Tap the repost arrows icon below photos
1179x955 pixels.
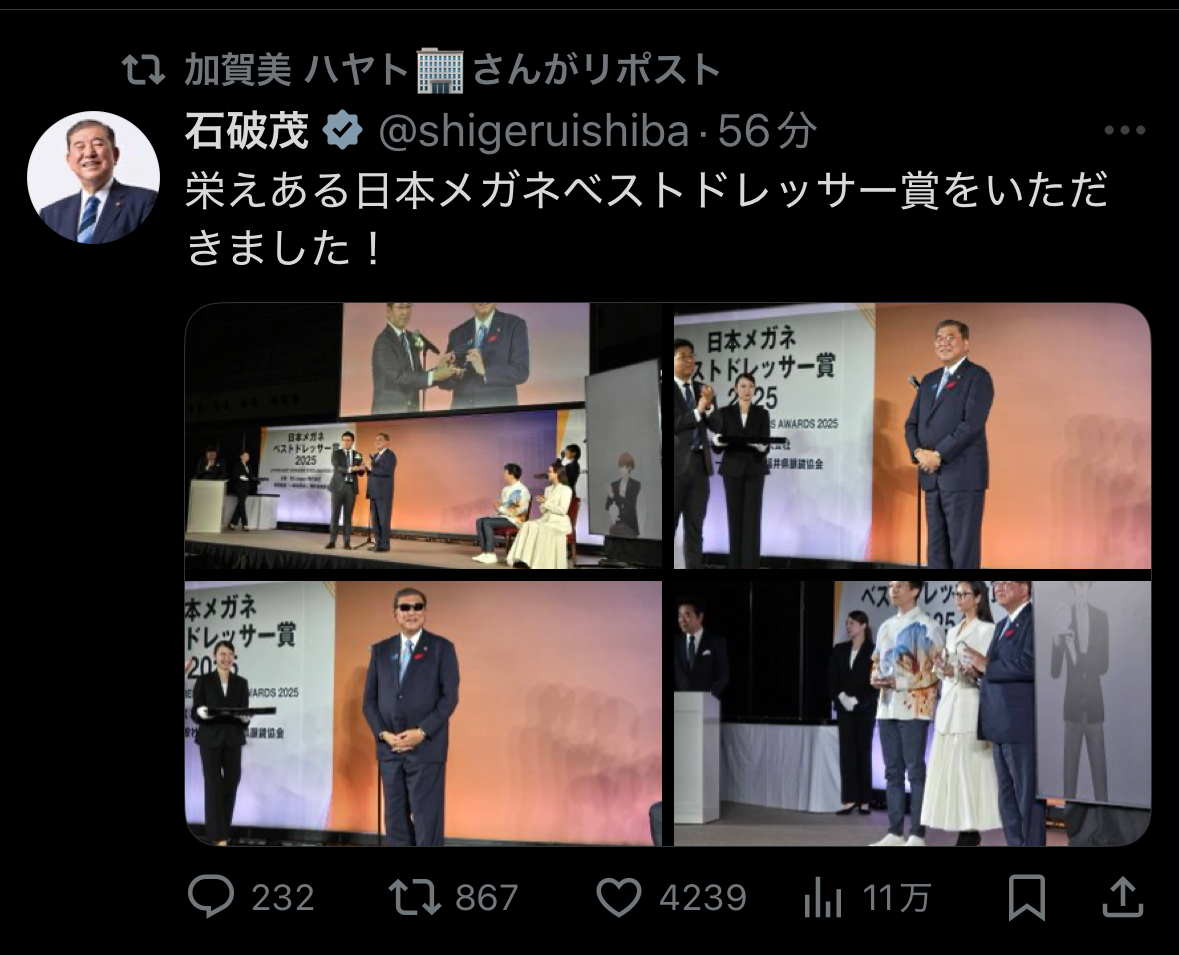(x=414, y=897)
